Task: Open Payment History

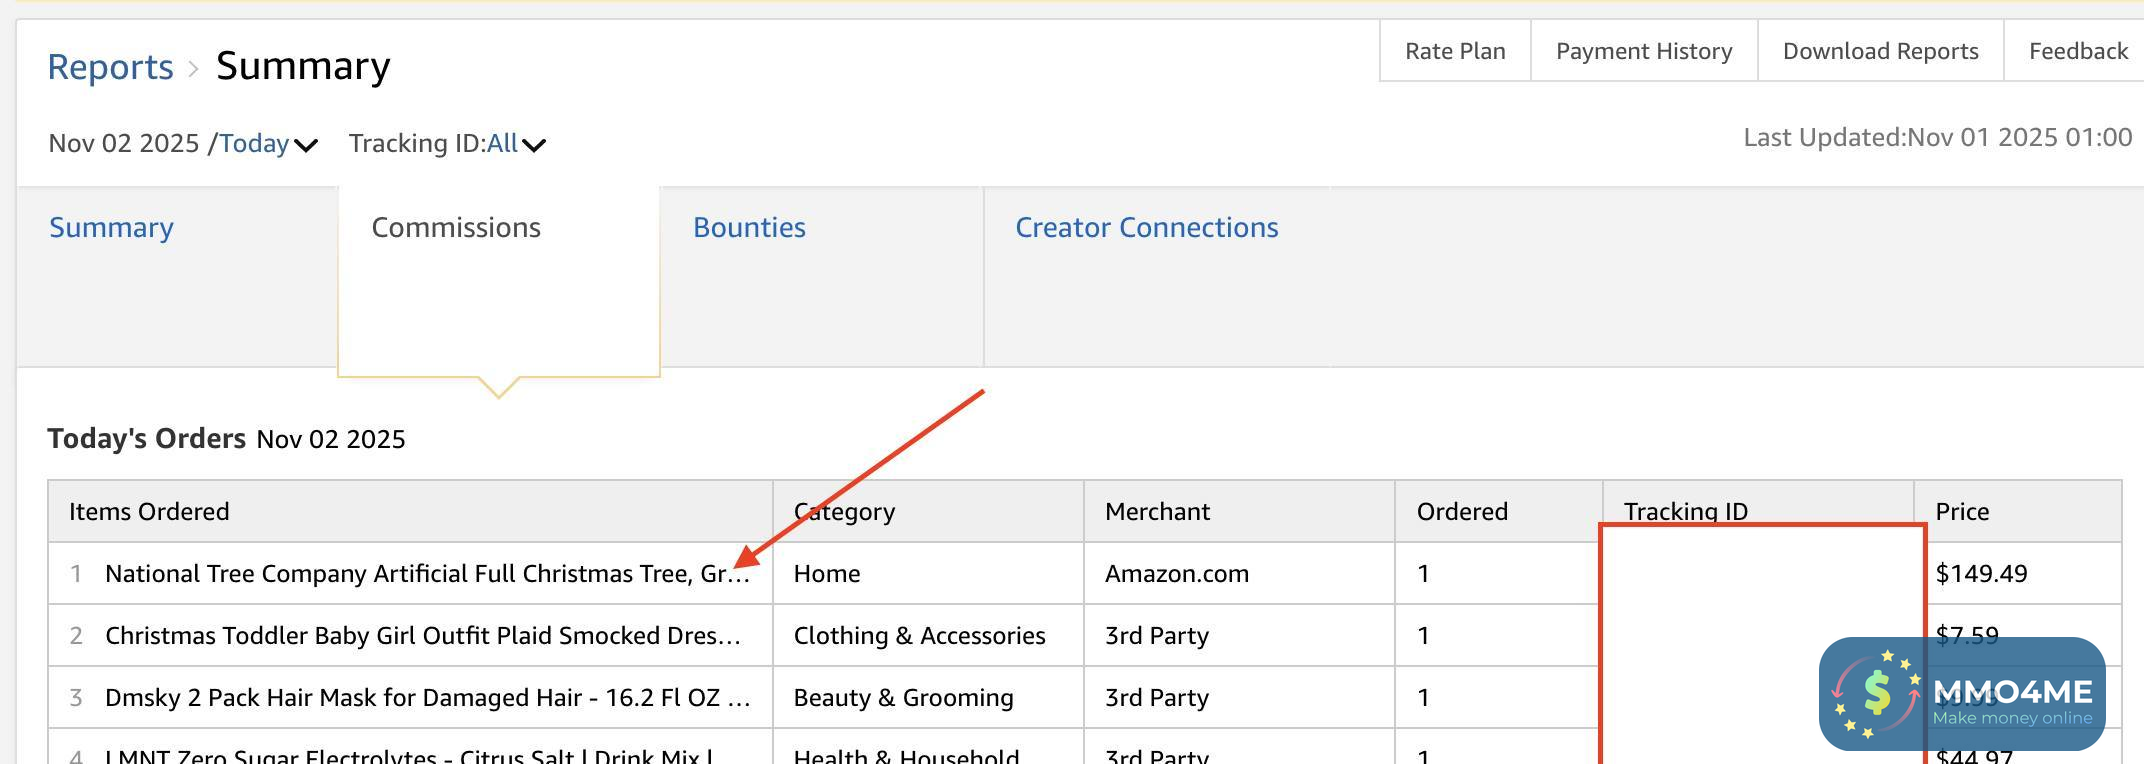Action: [1643, 51]
